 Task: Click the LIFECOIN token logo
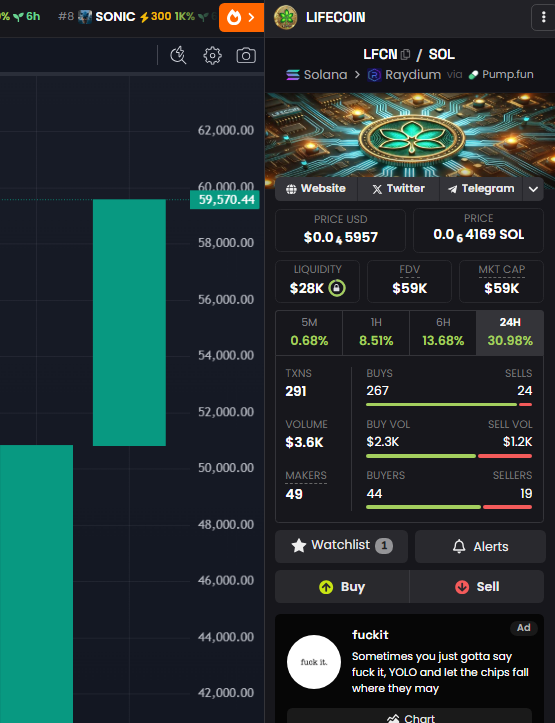click(x=285, y=17)
